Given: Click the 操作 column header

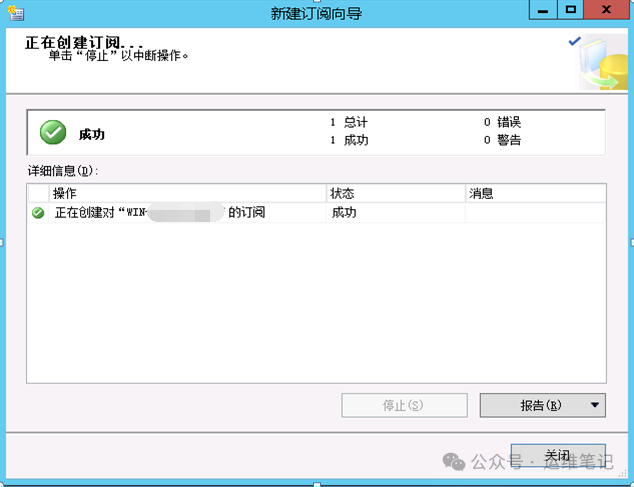Looking at the screenshot, I should 187,193.
